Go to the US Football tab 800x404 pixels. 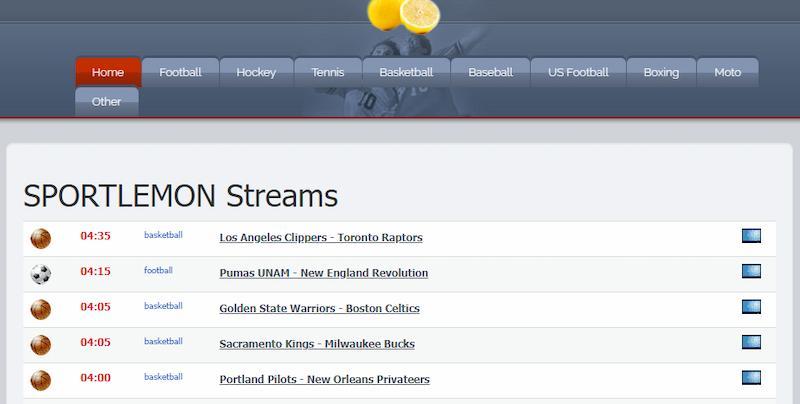coord(578,72)
